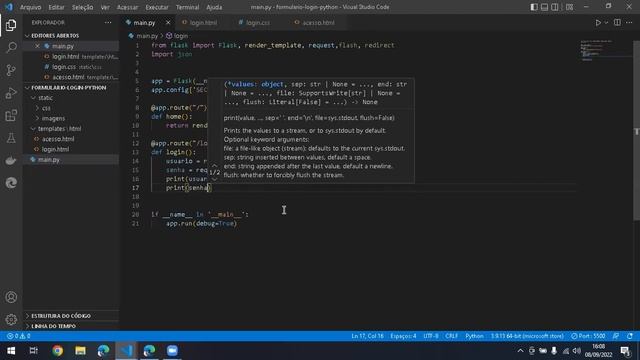This screenshot has height=360, width=640.
Task: Select main.py in the file tree
Action: (x=71, y=160)
